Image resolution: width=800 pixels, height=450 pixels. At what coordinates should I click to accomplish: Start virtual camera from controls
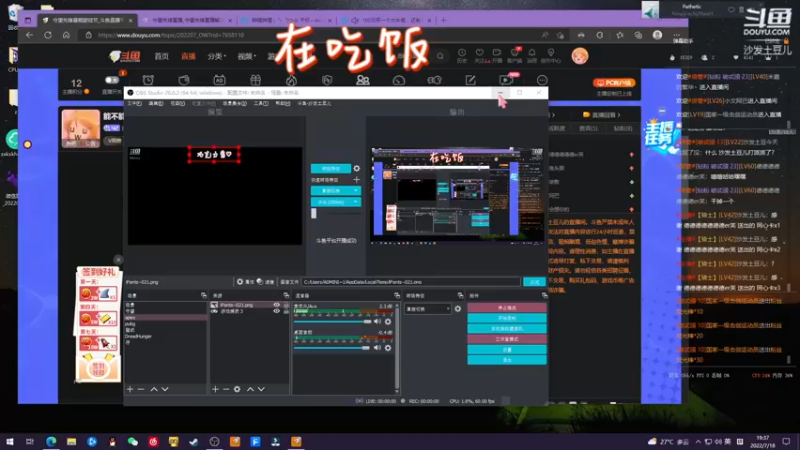(x=507, y=329)
